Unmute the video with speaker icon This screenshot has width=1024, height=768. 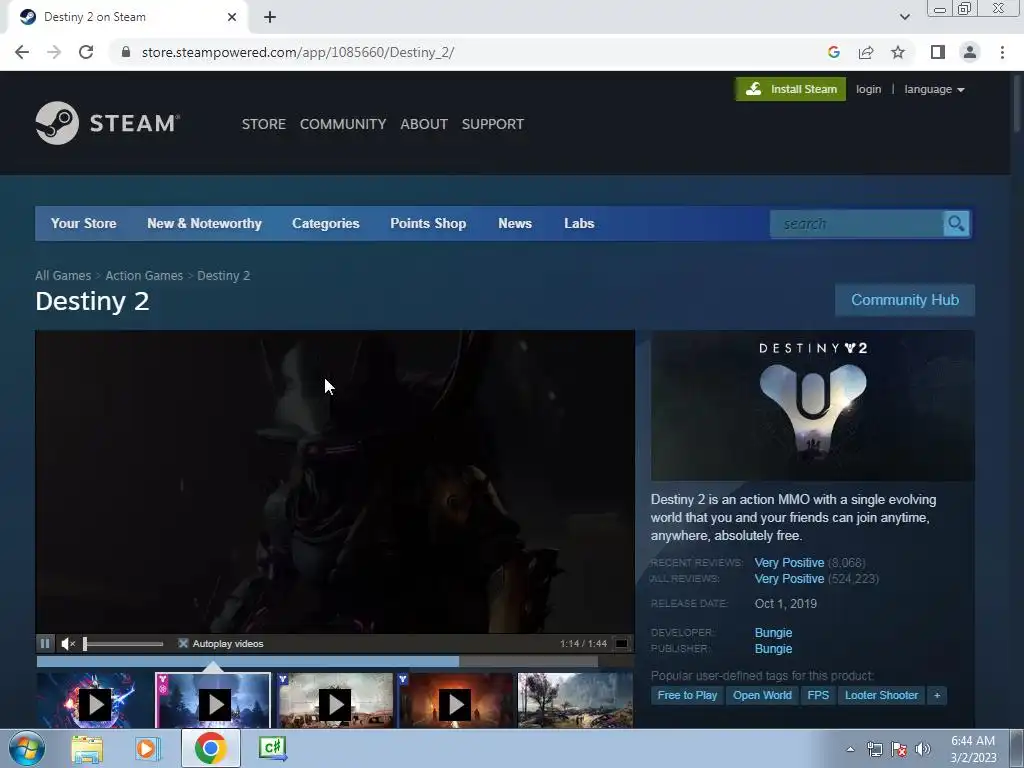click(x=68, y=644)
